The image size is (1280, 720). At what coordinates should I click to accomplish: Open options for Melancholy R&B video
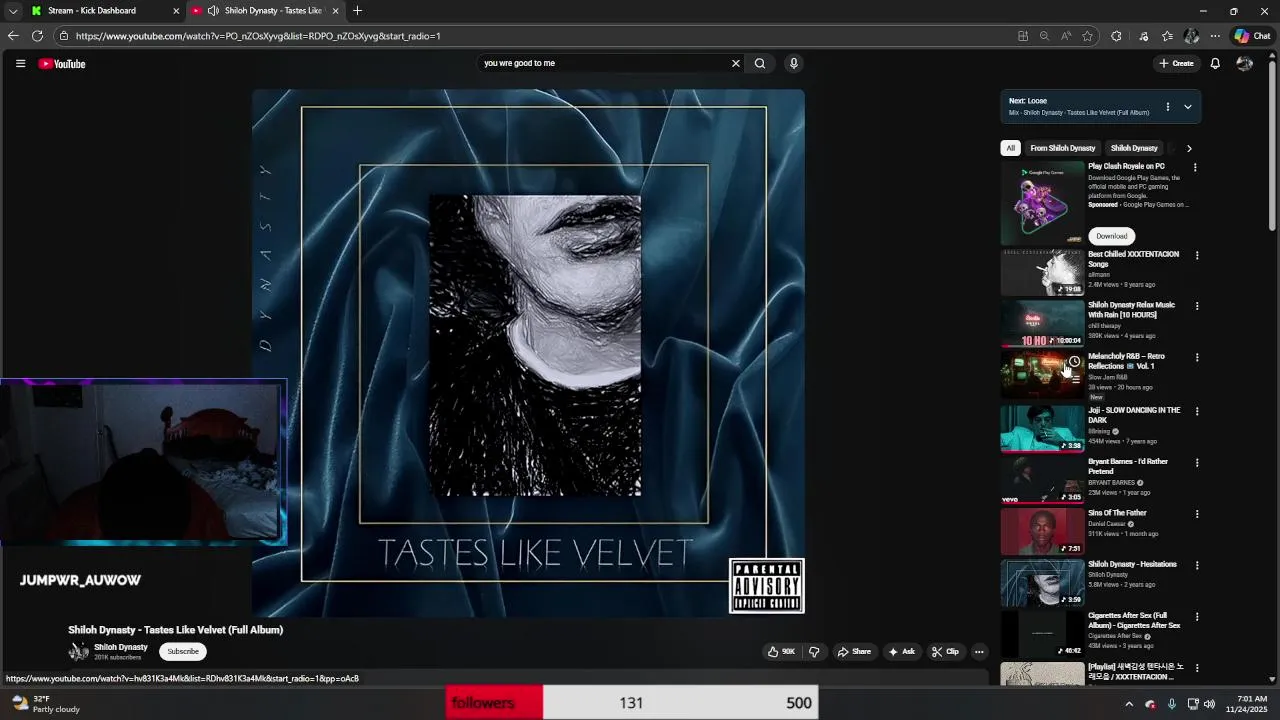1196,357
